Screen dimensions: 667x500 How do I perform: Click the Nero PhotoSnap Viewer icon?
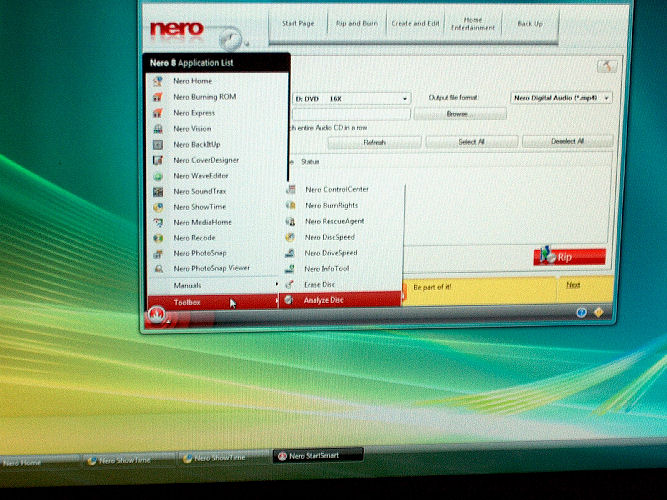(158, 269)
